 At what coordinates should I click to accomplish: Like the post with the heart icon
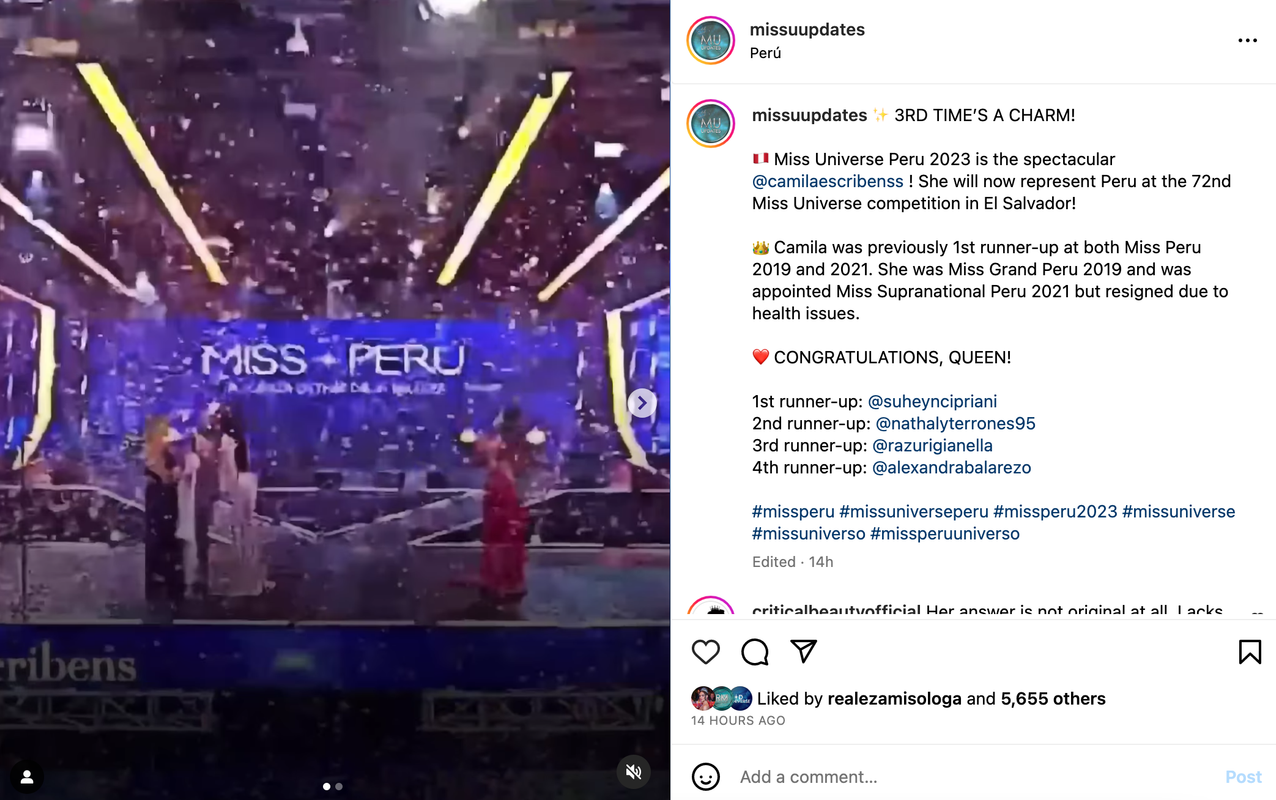706,652
